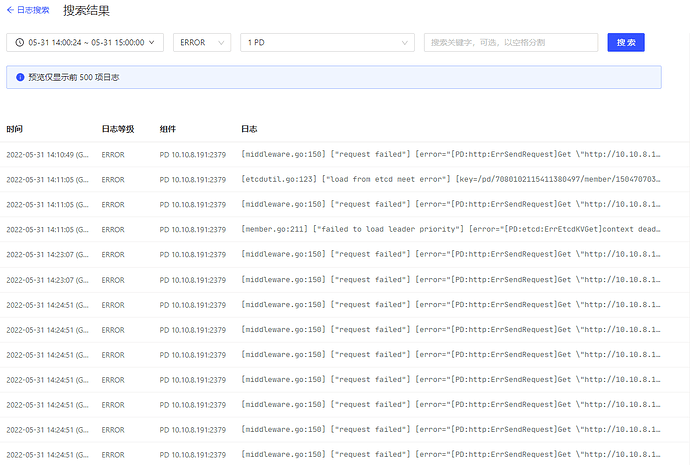
Task: Focus the keyword search input field
Action: [511, 42]
